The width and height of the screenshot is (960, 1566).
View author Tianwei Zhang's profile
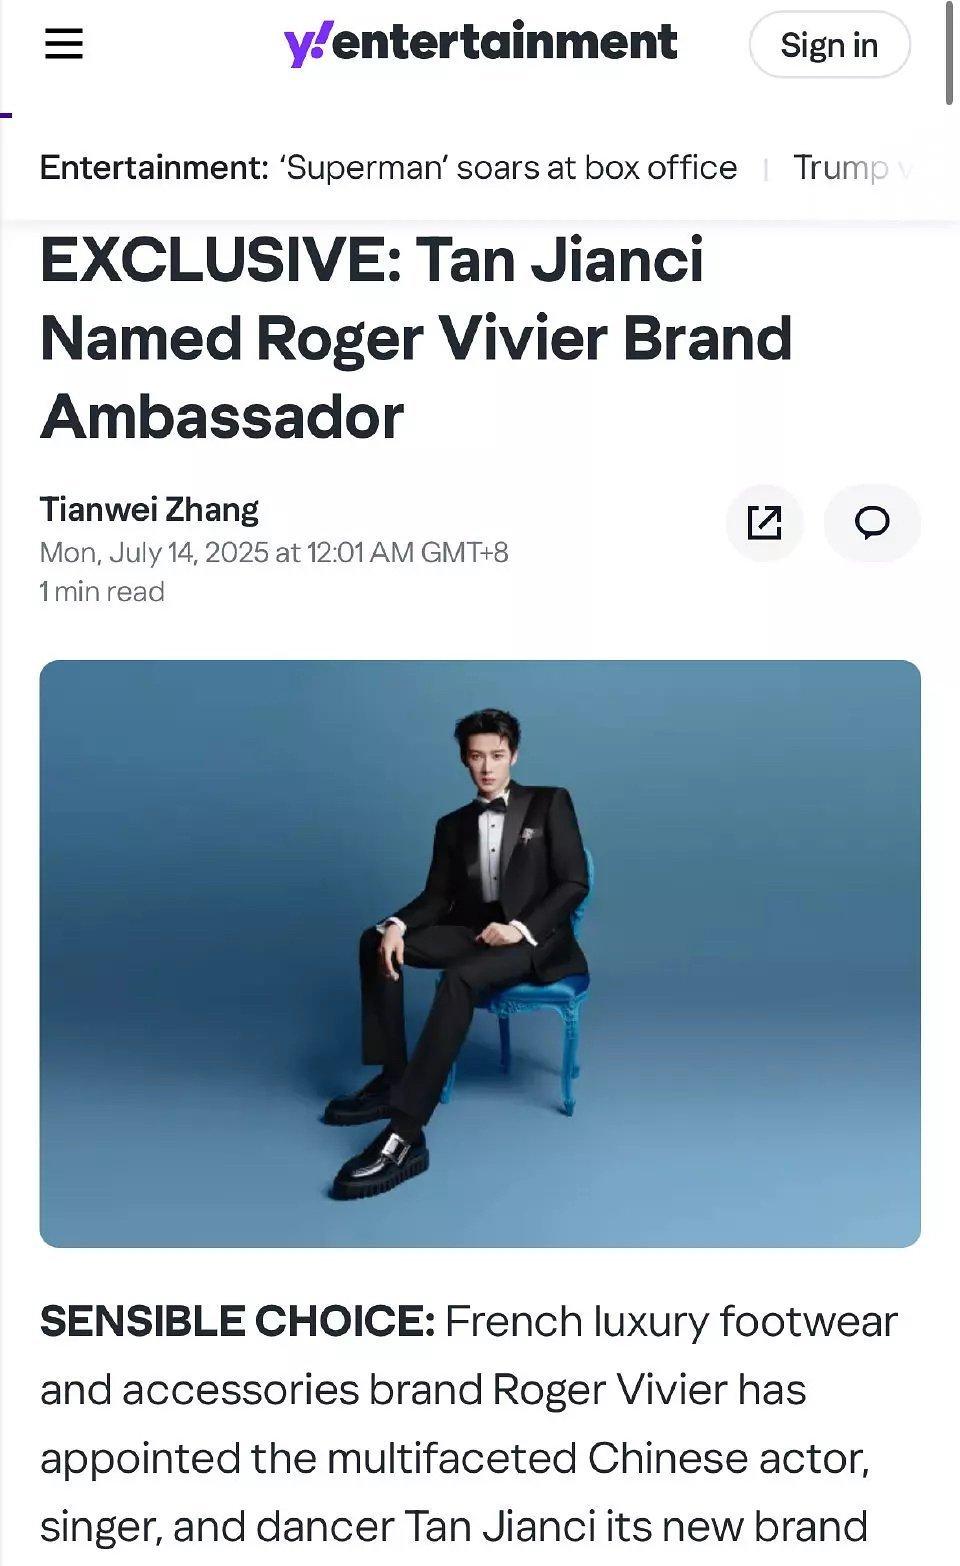pyautogui.click(x=149, y=510)
